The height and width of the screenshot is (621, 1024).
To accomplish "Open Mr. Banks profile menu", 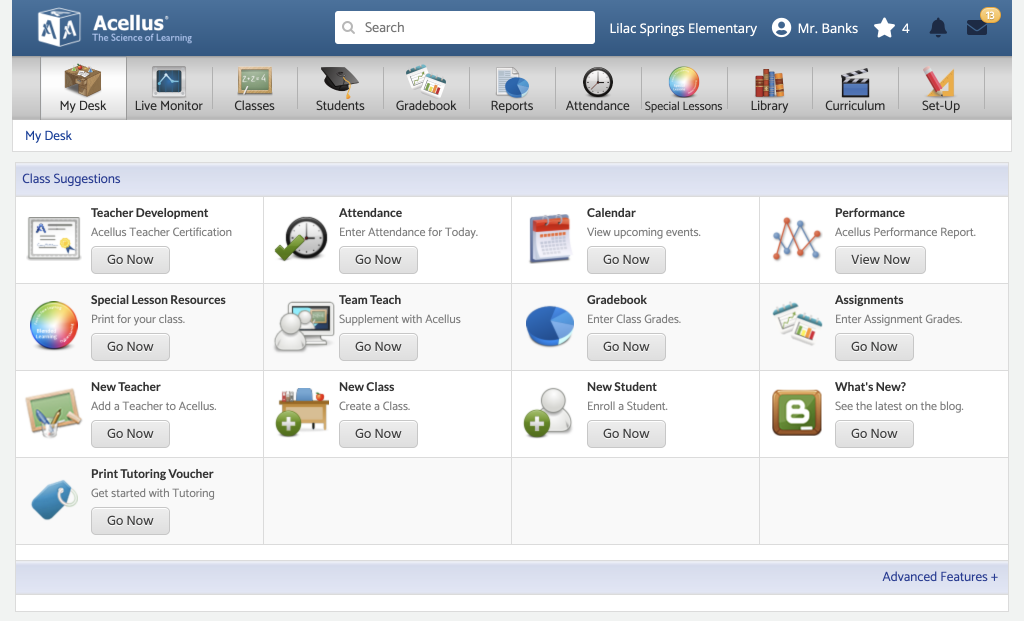I will point(815,27).
